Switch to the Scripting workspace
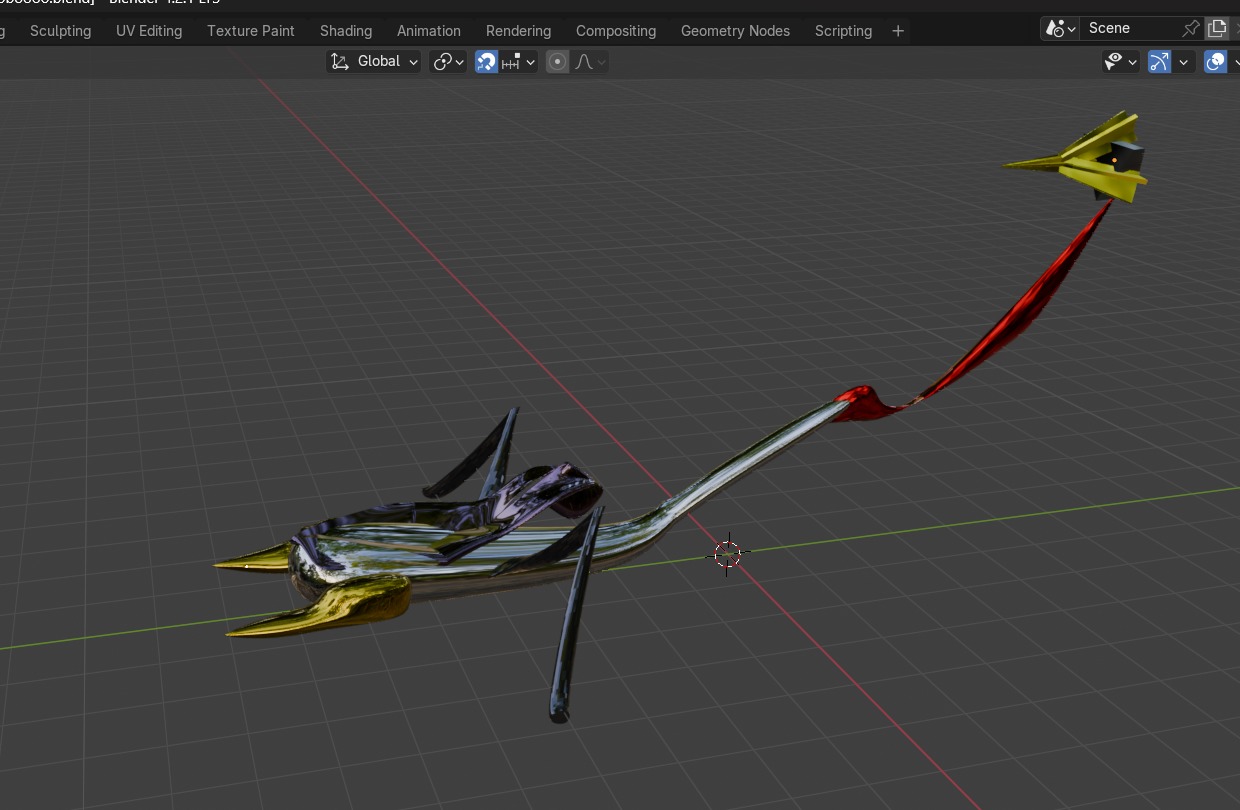This screenshot has height=810, width=1240. tap(843, 31)
